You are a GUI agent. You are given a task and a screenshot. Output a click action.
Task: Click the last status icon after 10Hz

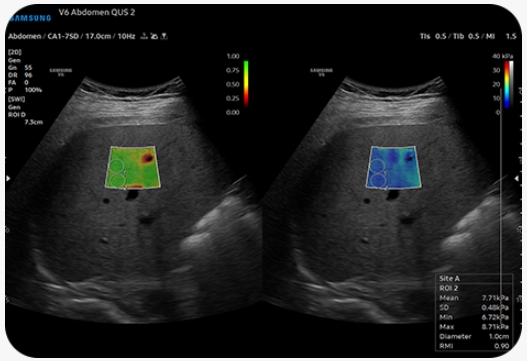coord(164,36)
